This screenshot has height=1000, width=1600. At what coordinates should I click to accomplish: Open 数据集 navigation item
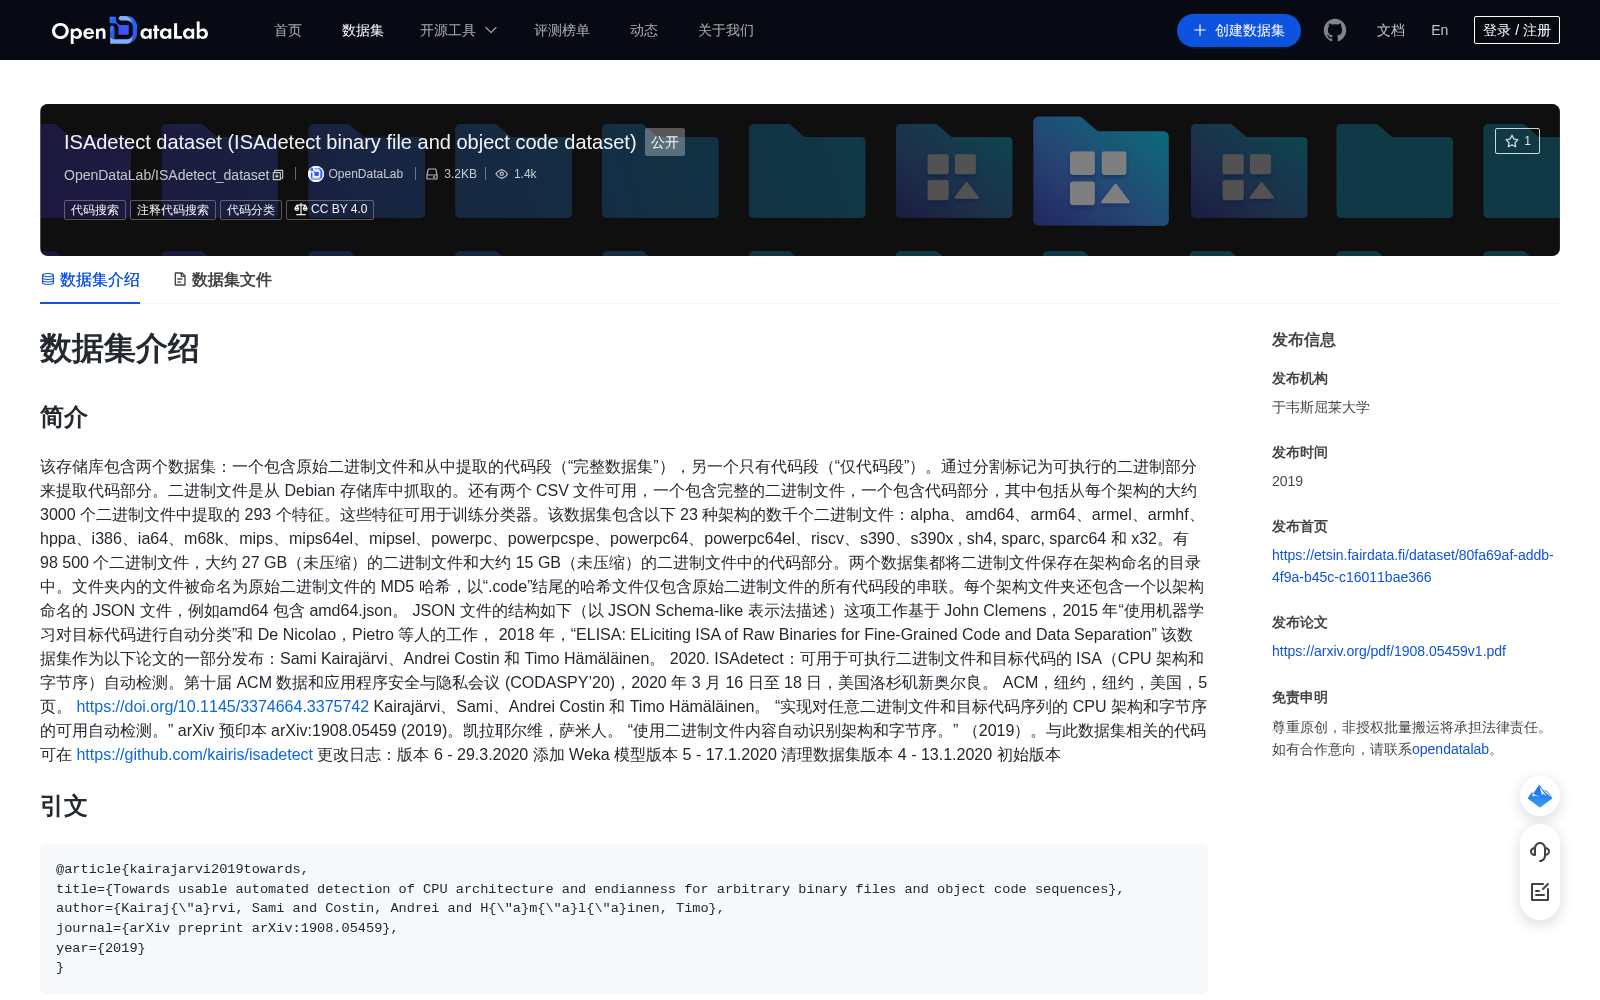[363, 30]
